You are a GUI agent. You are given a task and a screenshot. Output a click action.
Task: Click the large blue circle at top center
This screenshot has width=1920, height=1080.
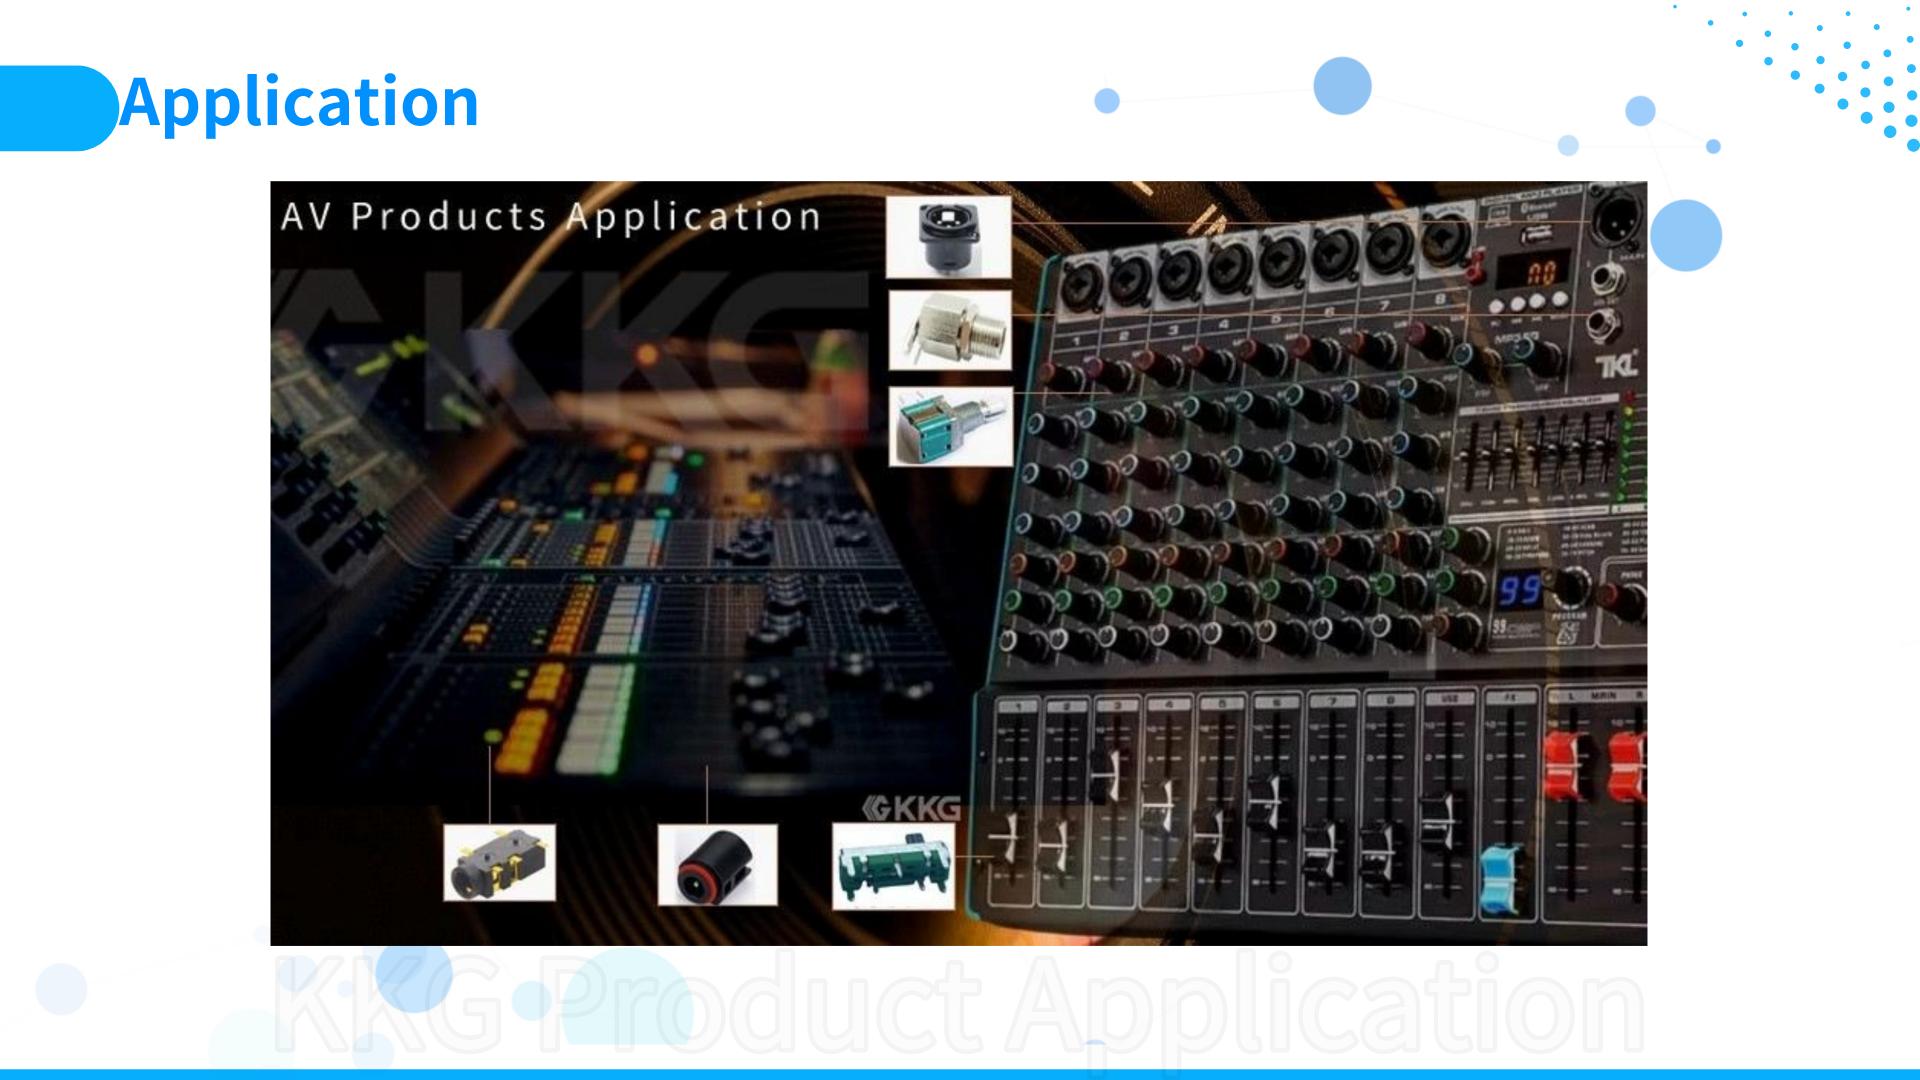[x=1342, y=86]
